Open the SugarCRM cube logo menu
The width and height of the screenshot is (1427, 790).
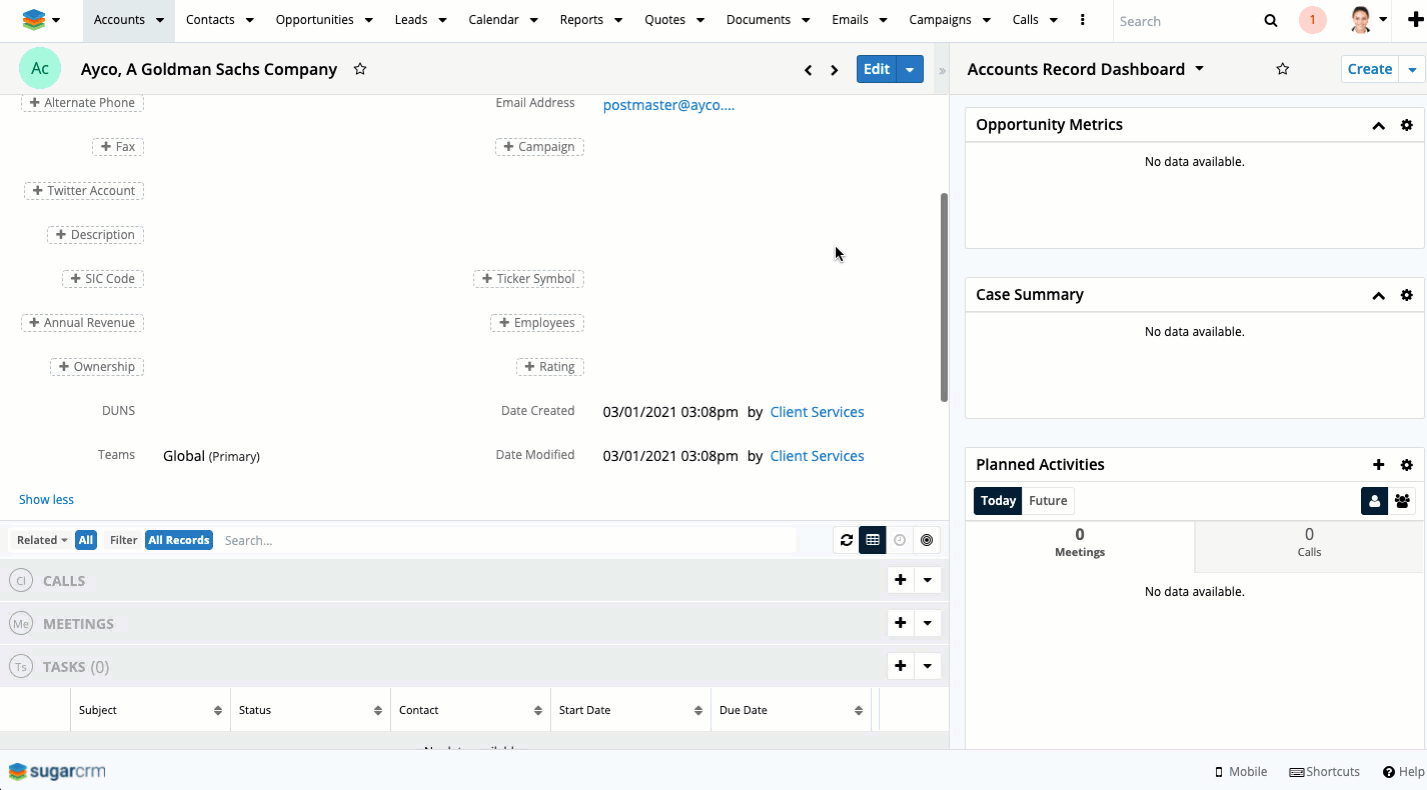tap(40, 20)
